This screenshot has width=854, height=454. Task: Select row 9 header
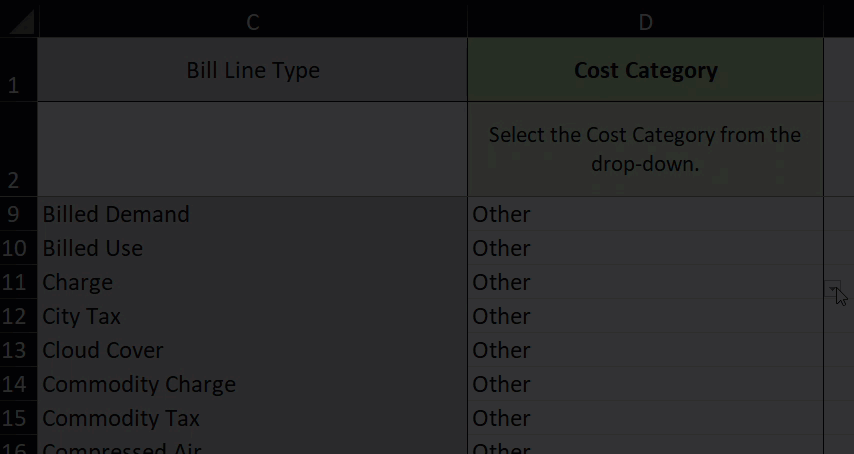(19, 214)
